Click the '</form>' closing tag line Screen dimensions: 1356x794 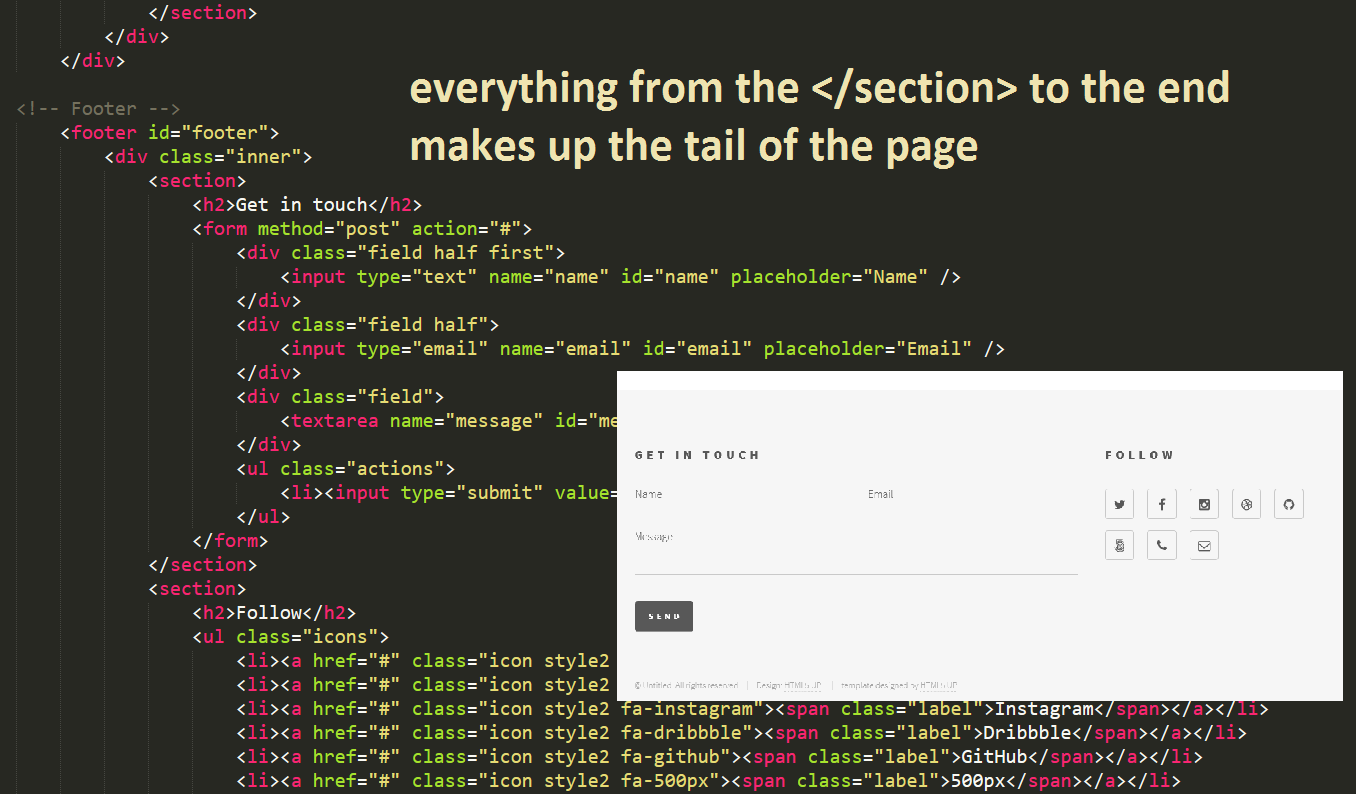tap(230, 541)
